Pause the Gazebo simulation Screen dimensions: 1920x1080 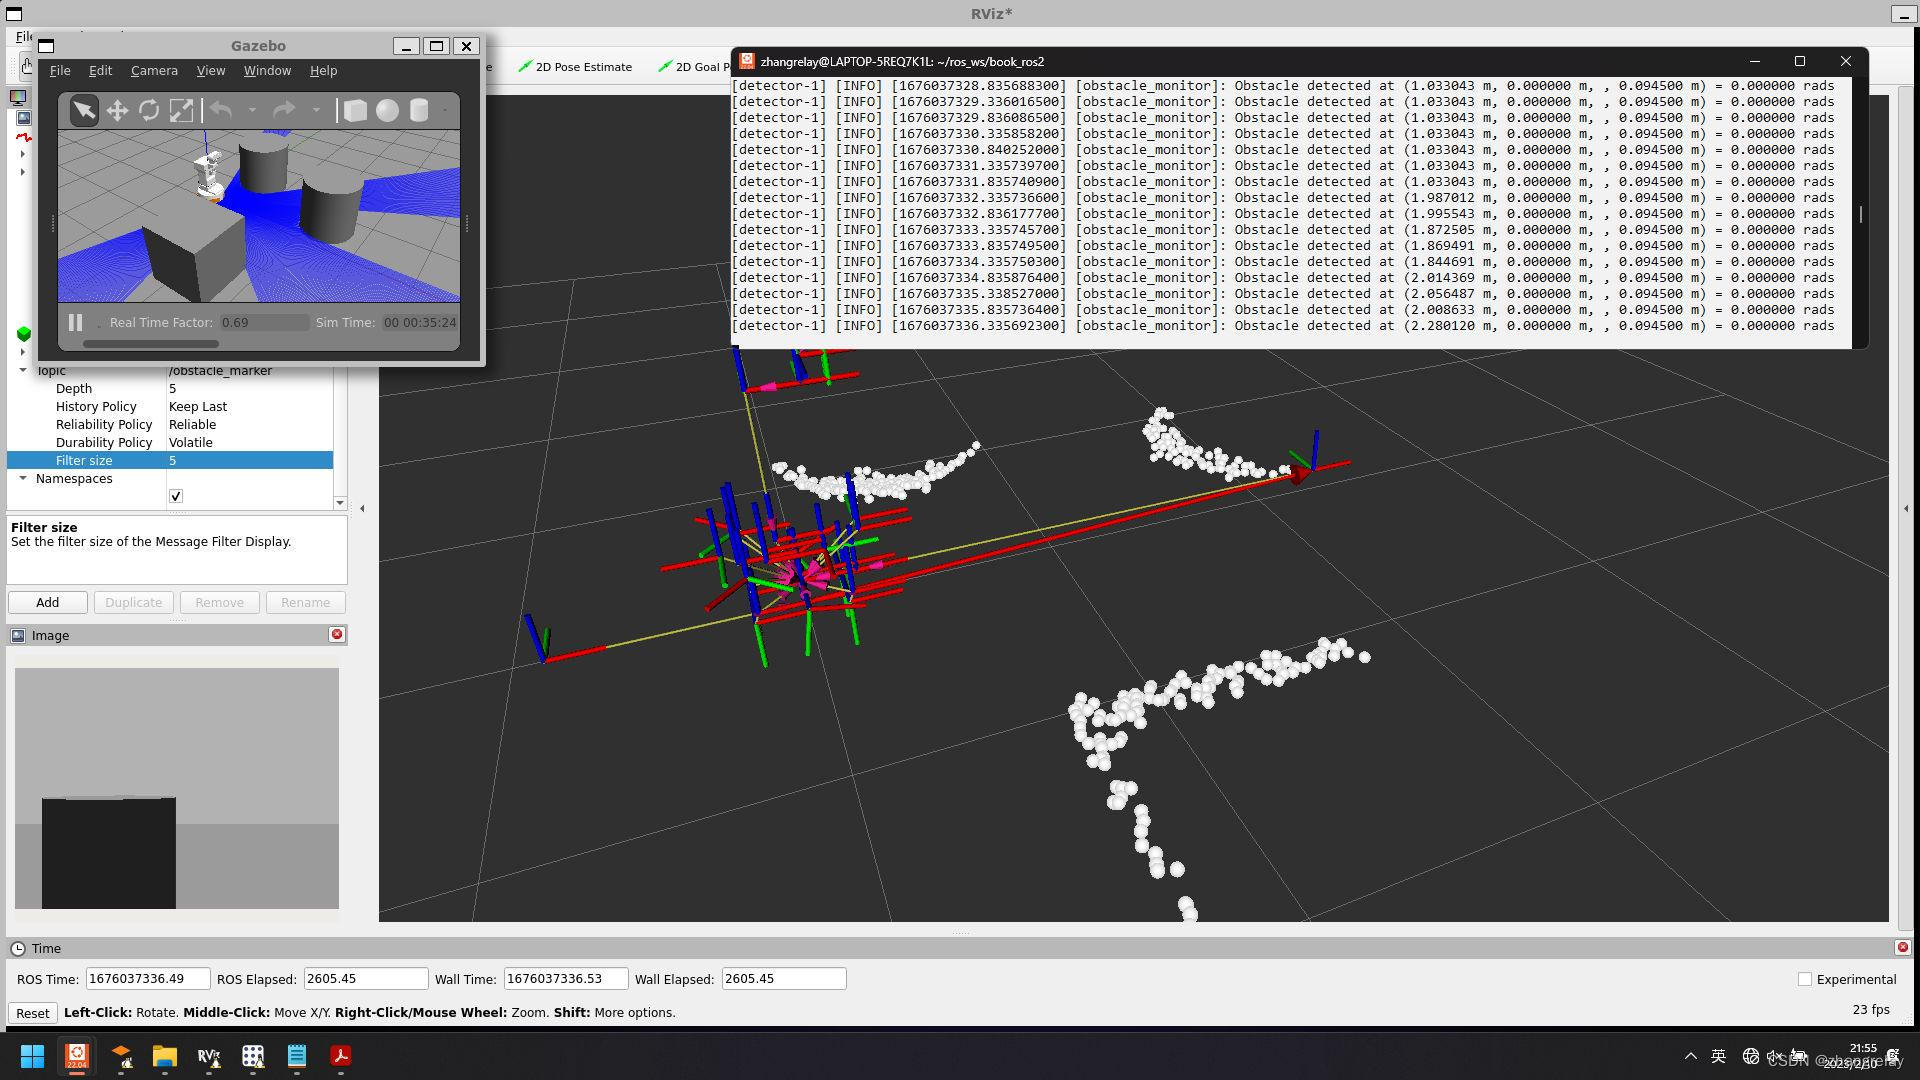75,322
